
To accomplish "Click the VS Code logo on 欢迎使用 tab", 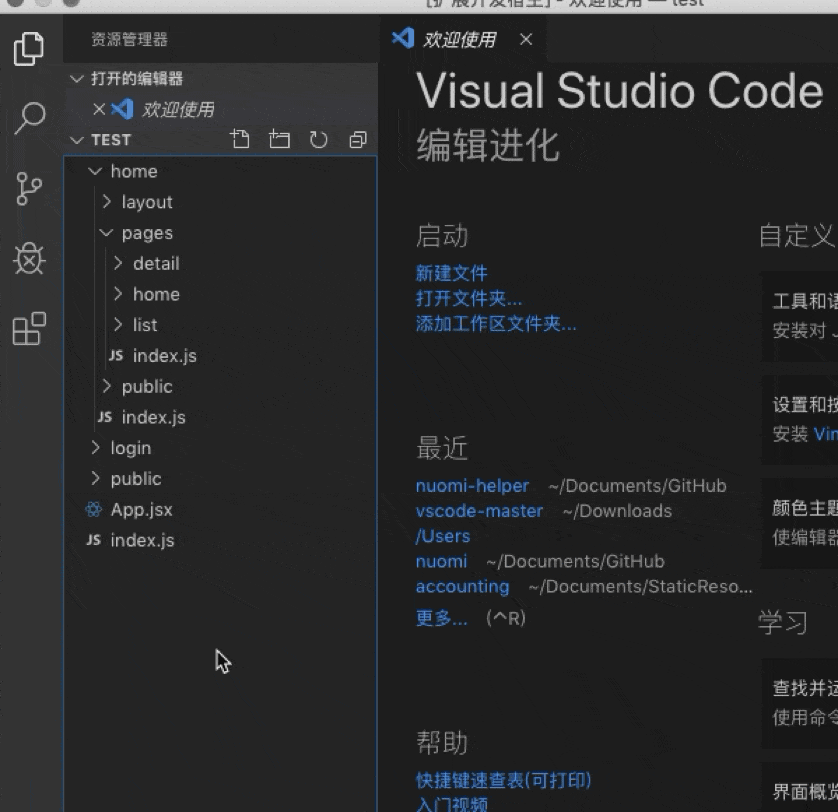I will [x=403, y=38].
